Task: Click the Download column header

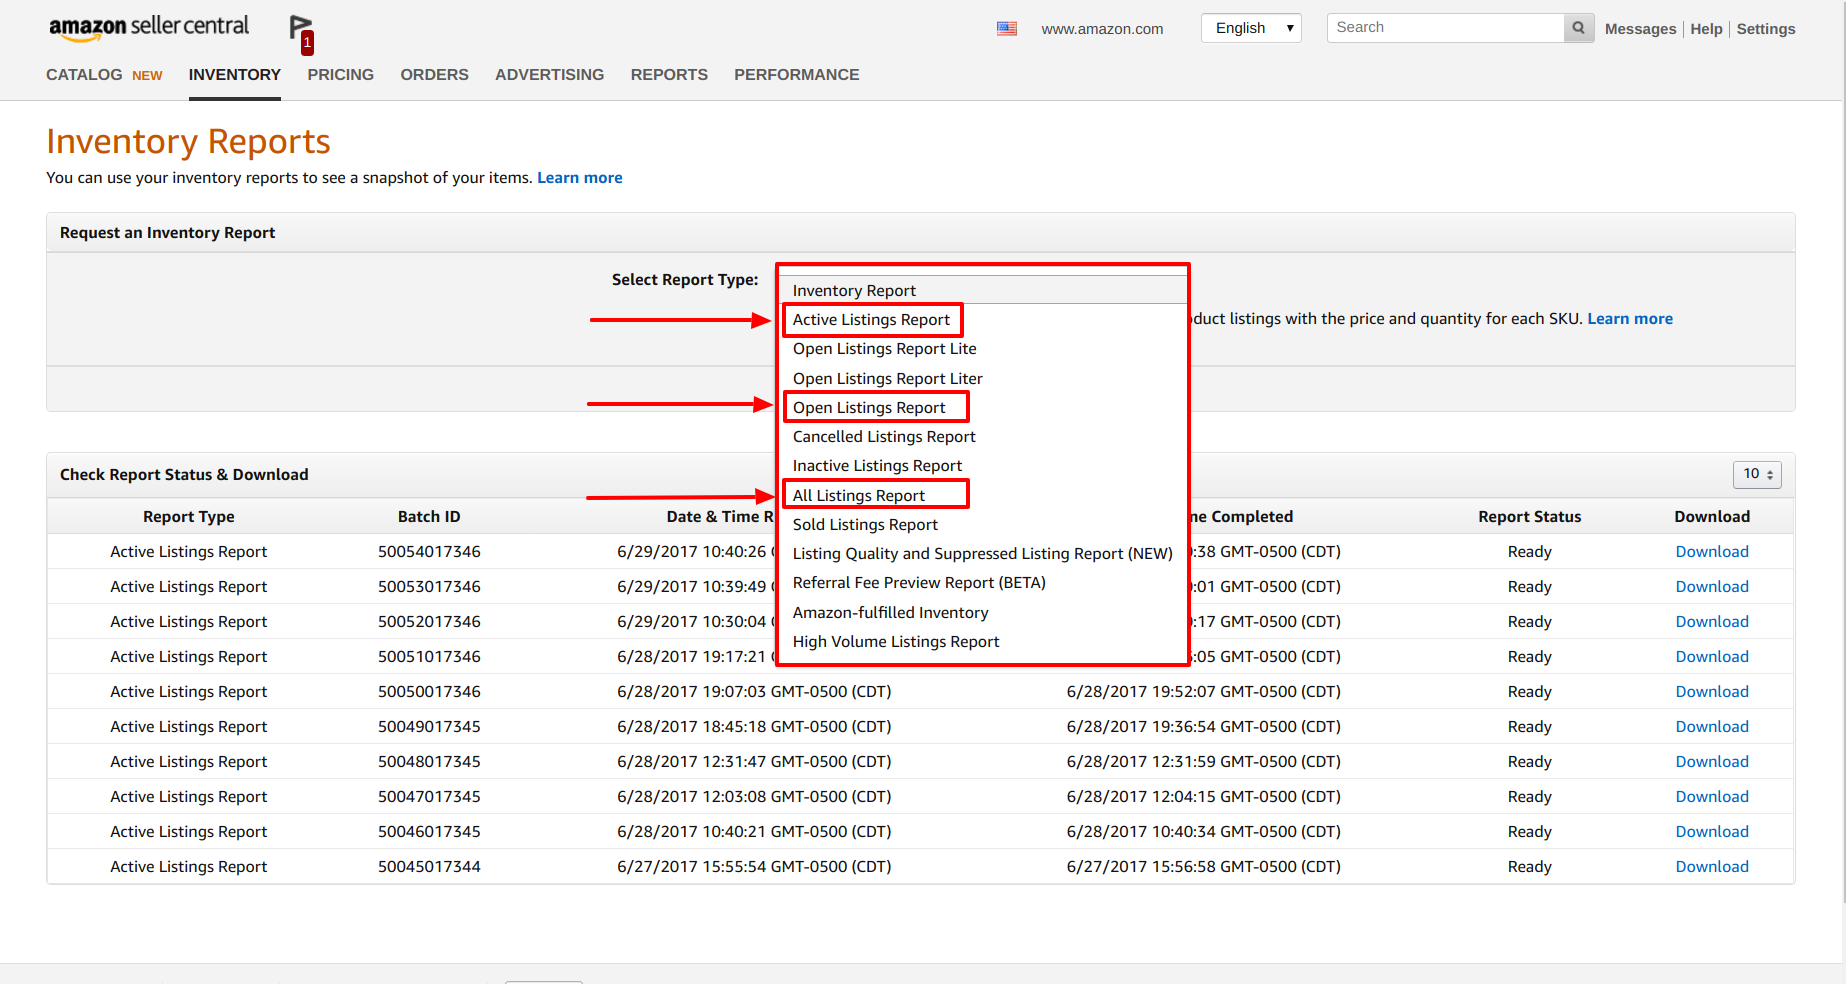Action: (x=1712, y=517)
